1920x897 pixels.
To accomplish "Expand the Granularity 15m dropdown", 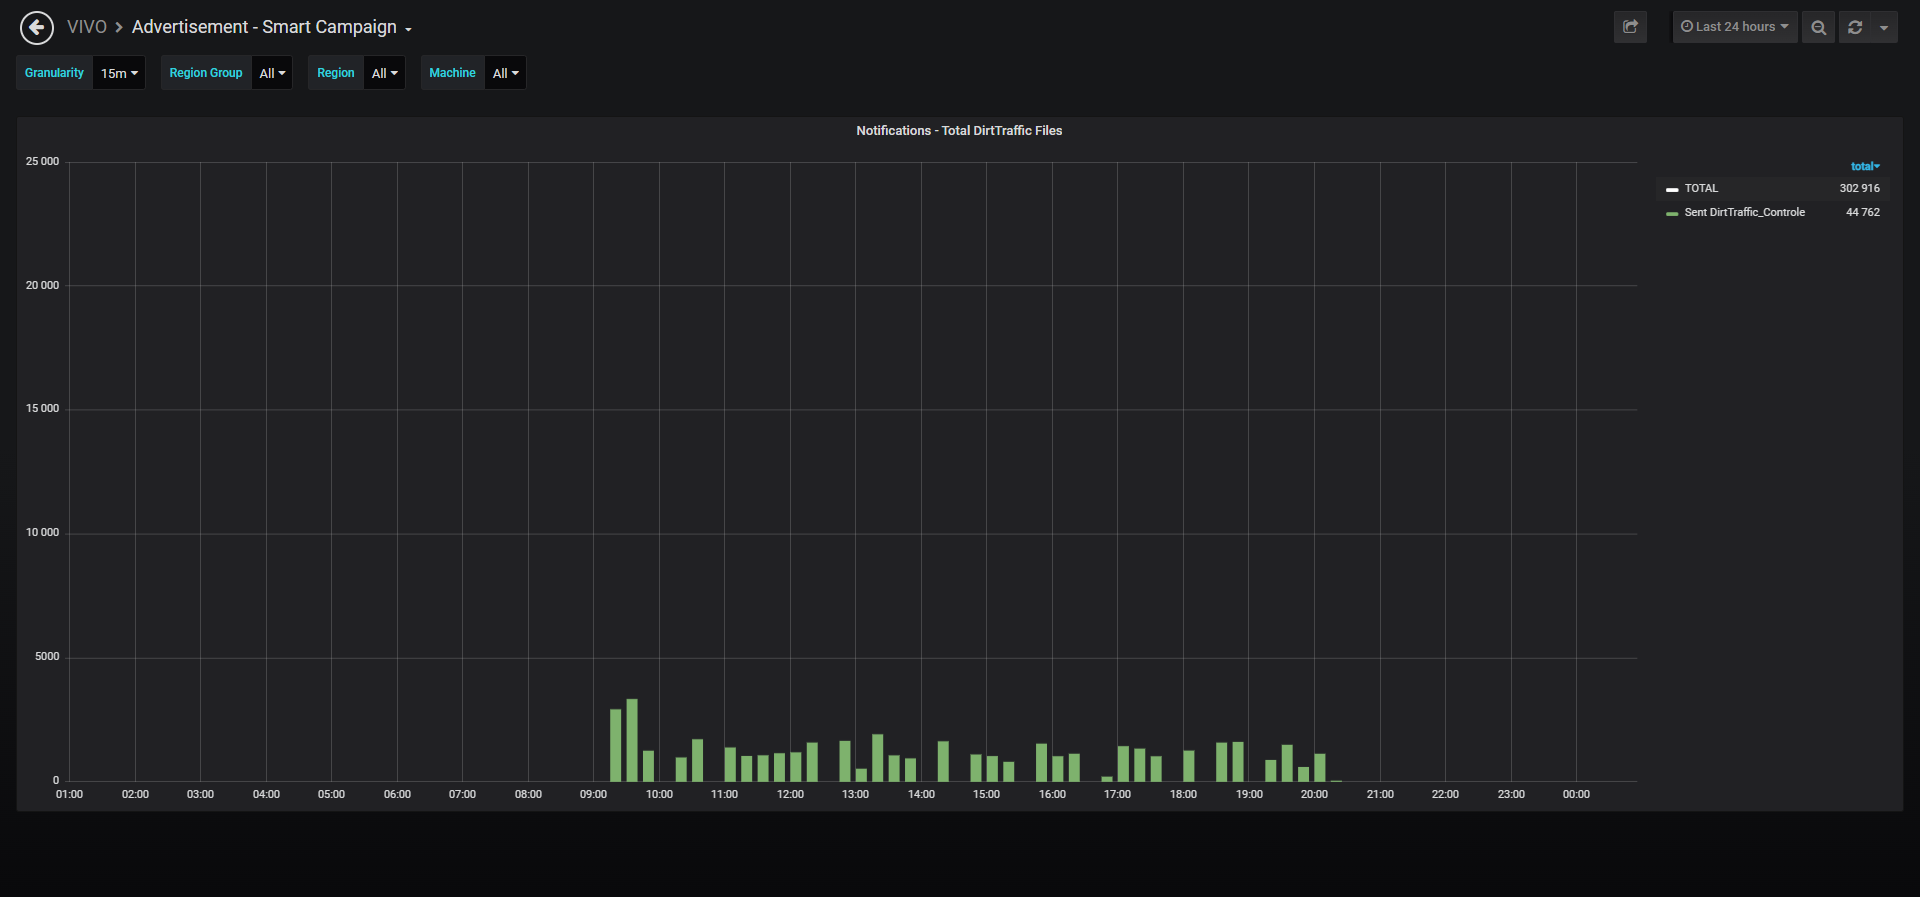I will pyautogui.click(x=119, y=73).
